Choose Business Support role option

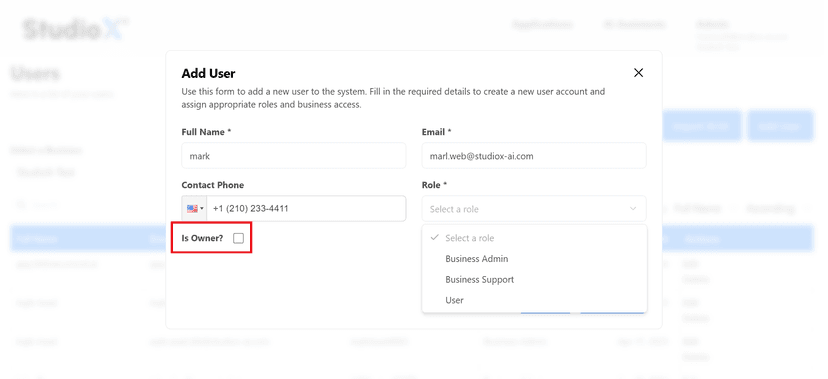pyautogui.click(x=534, y=279)
